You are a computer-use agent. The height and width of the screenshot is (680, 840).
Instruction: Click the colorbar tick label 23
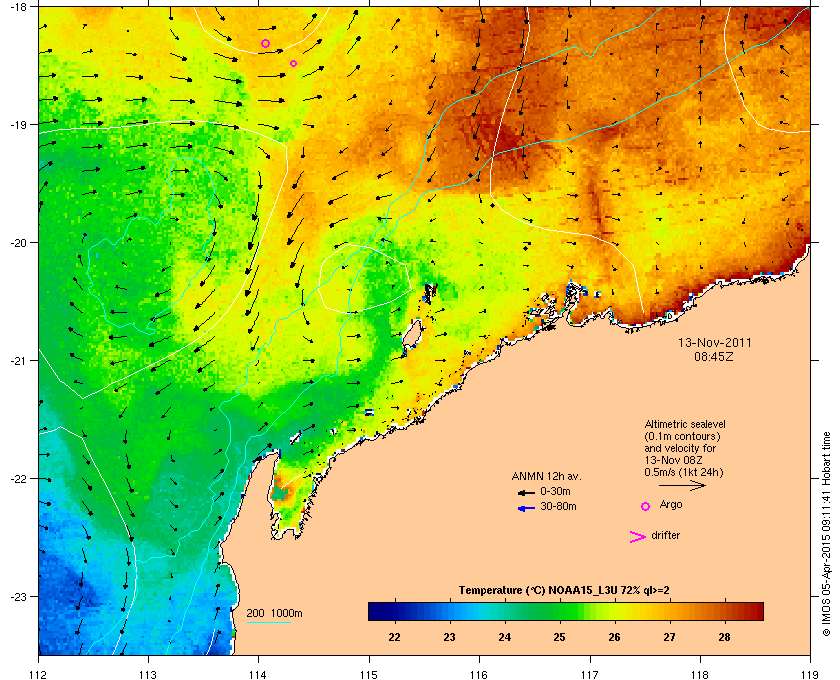[449, 637]
